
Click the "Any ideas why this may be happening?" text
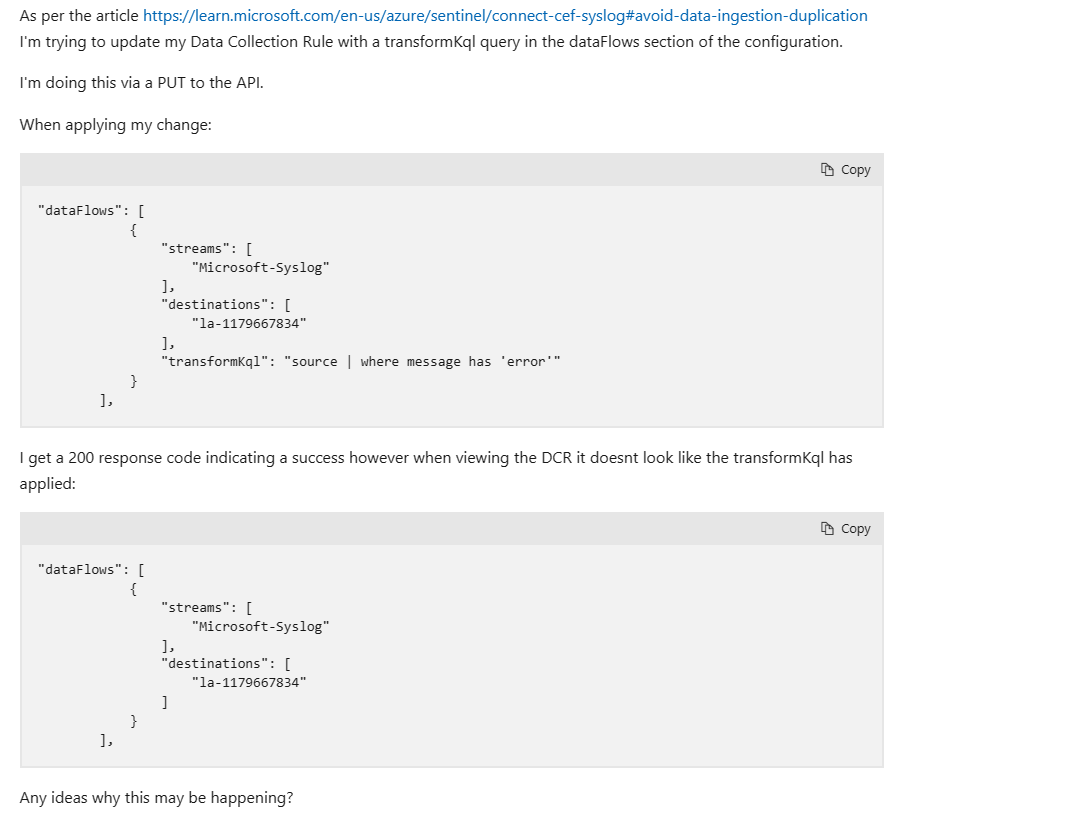tap(156, 798)
